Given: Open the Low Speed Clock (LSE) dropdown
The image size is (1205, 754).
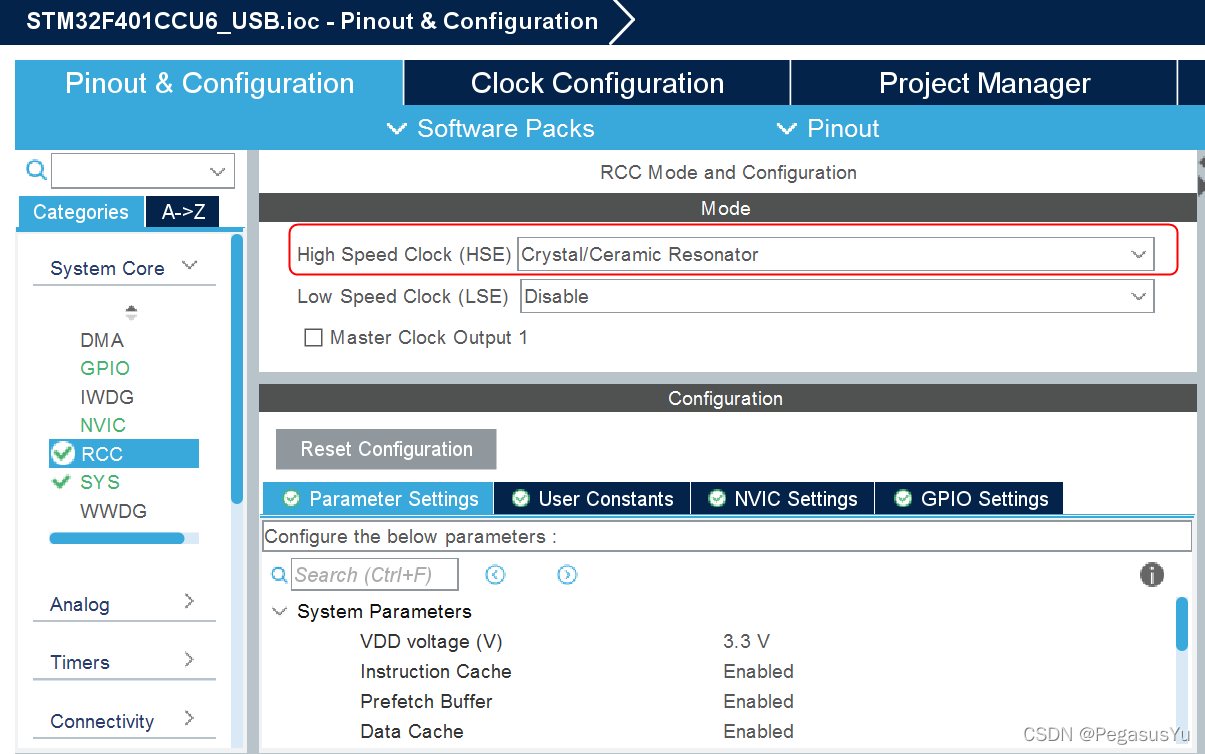Looking at the screenshot, I should 837,296.
